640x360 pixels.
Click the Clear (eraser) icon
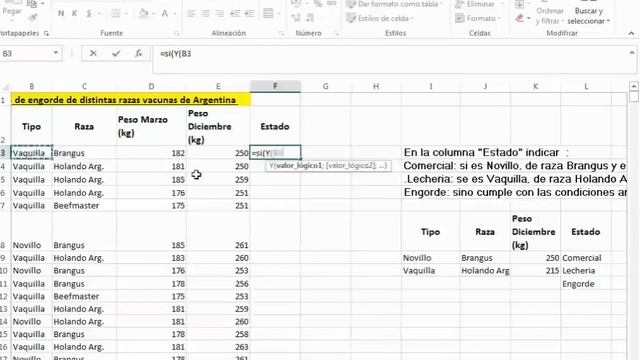click(520, 18)
